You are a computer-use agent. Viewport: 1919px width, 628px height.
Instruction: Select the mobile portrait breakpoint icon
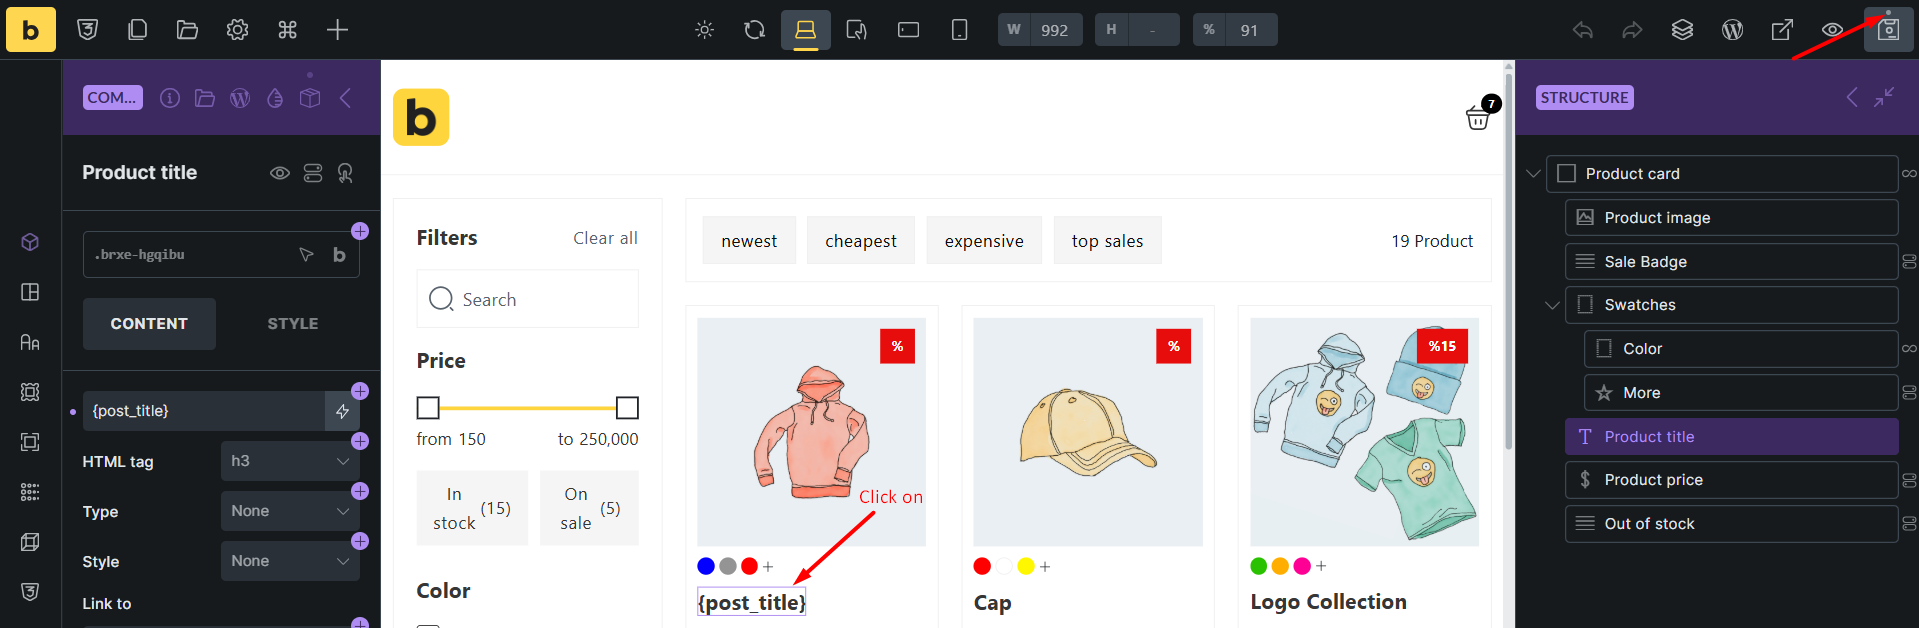959,30
